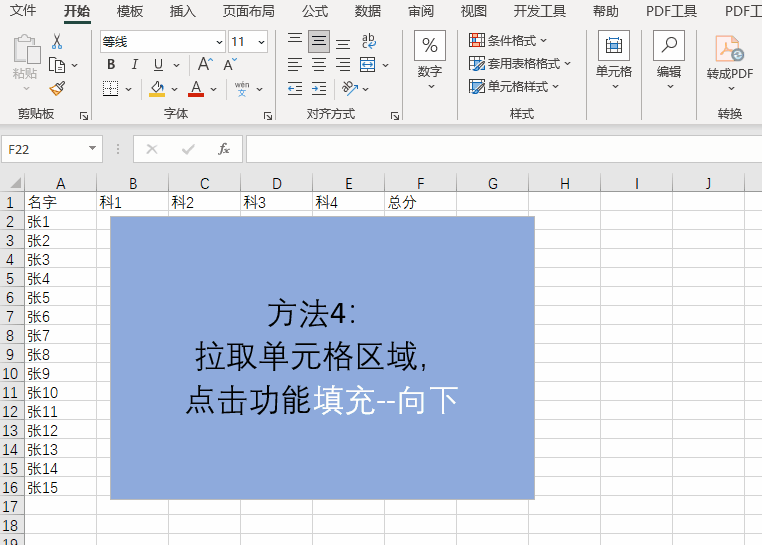762x545 pixels.
Task: Align text to bottom
Action: [343, 44]
